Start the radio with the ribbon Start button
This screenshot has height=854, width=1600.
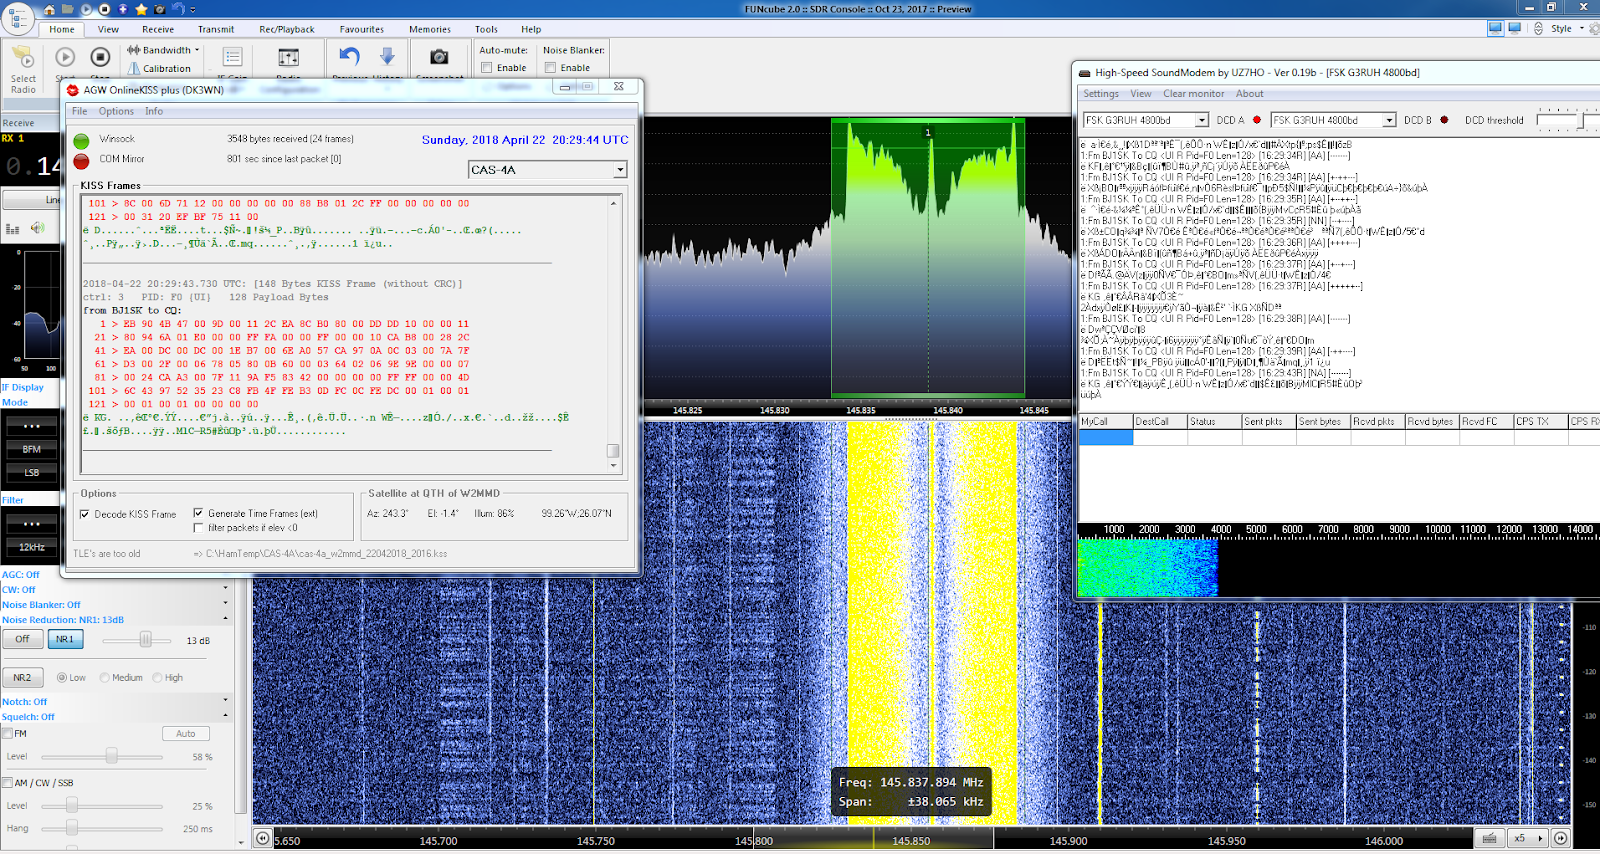(x=65, y=58)
